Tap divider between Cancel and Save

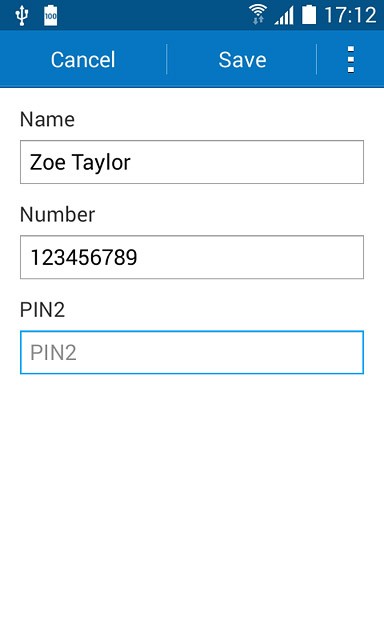coord(166,60)
